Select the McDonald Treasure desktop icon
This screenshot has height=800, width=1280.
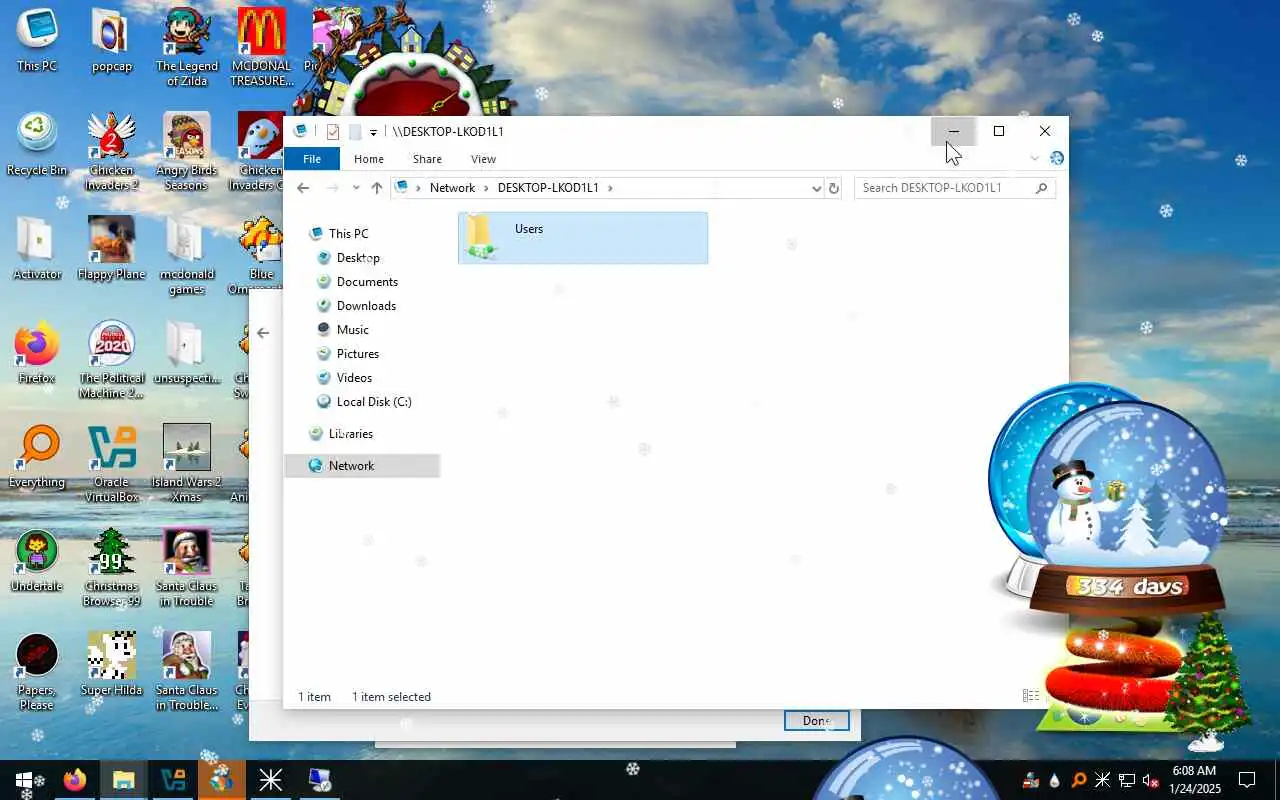261,47
